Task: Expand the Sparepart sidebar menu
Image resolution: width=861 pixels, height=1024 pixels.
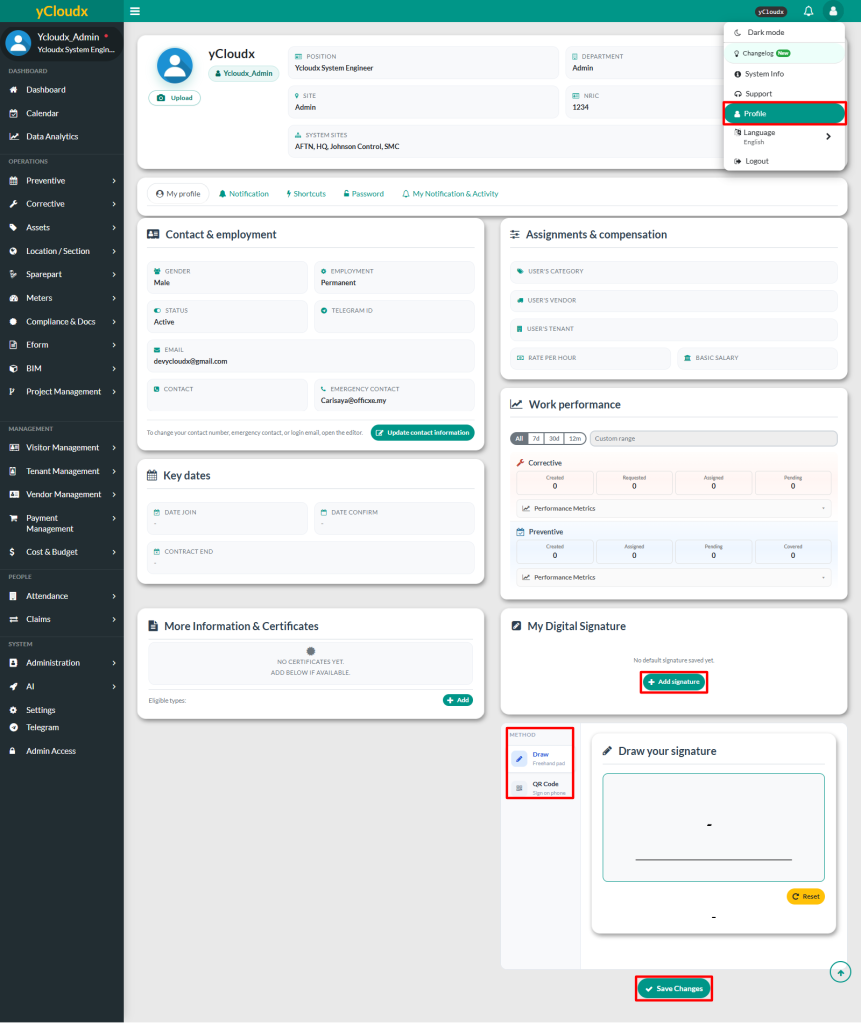Action: [x=62, y=274]
